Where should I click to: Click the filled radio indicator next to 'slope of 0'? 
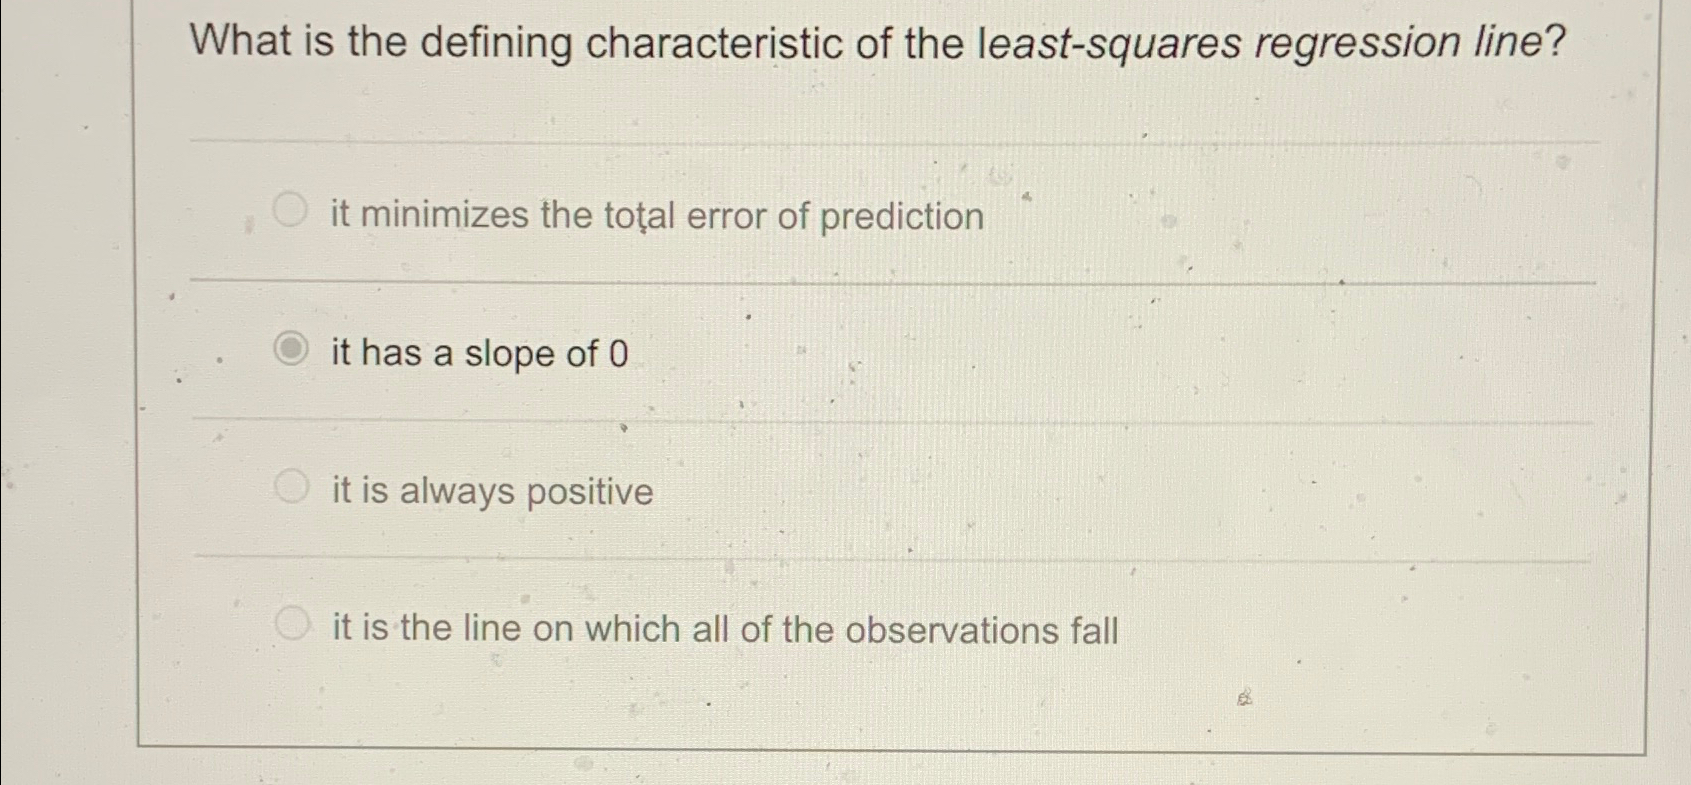pyautogui.click(x=292, y=349)
